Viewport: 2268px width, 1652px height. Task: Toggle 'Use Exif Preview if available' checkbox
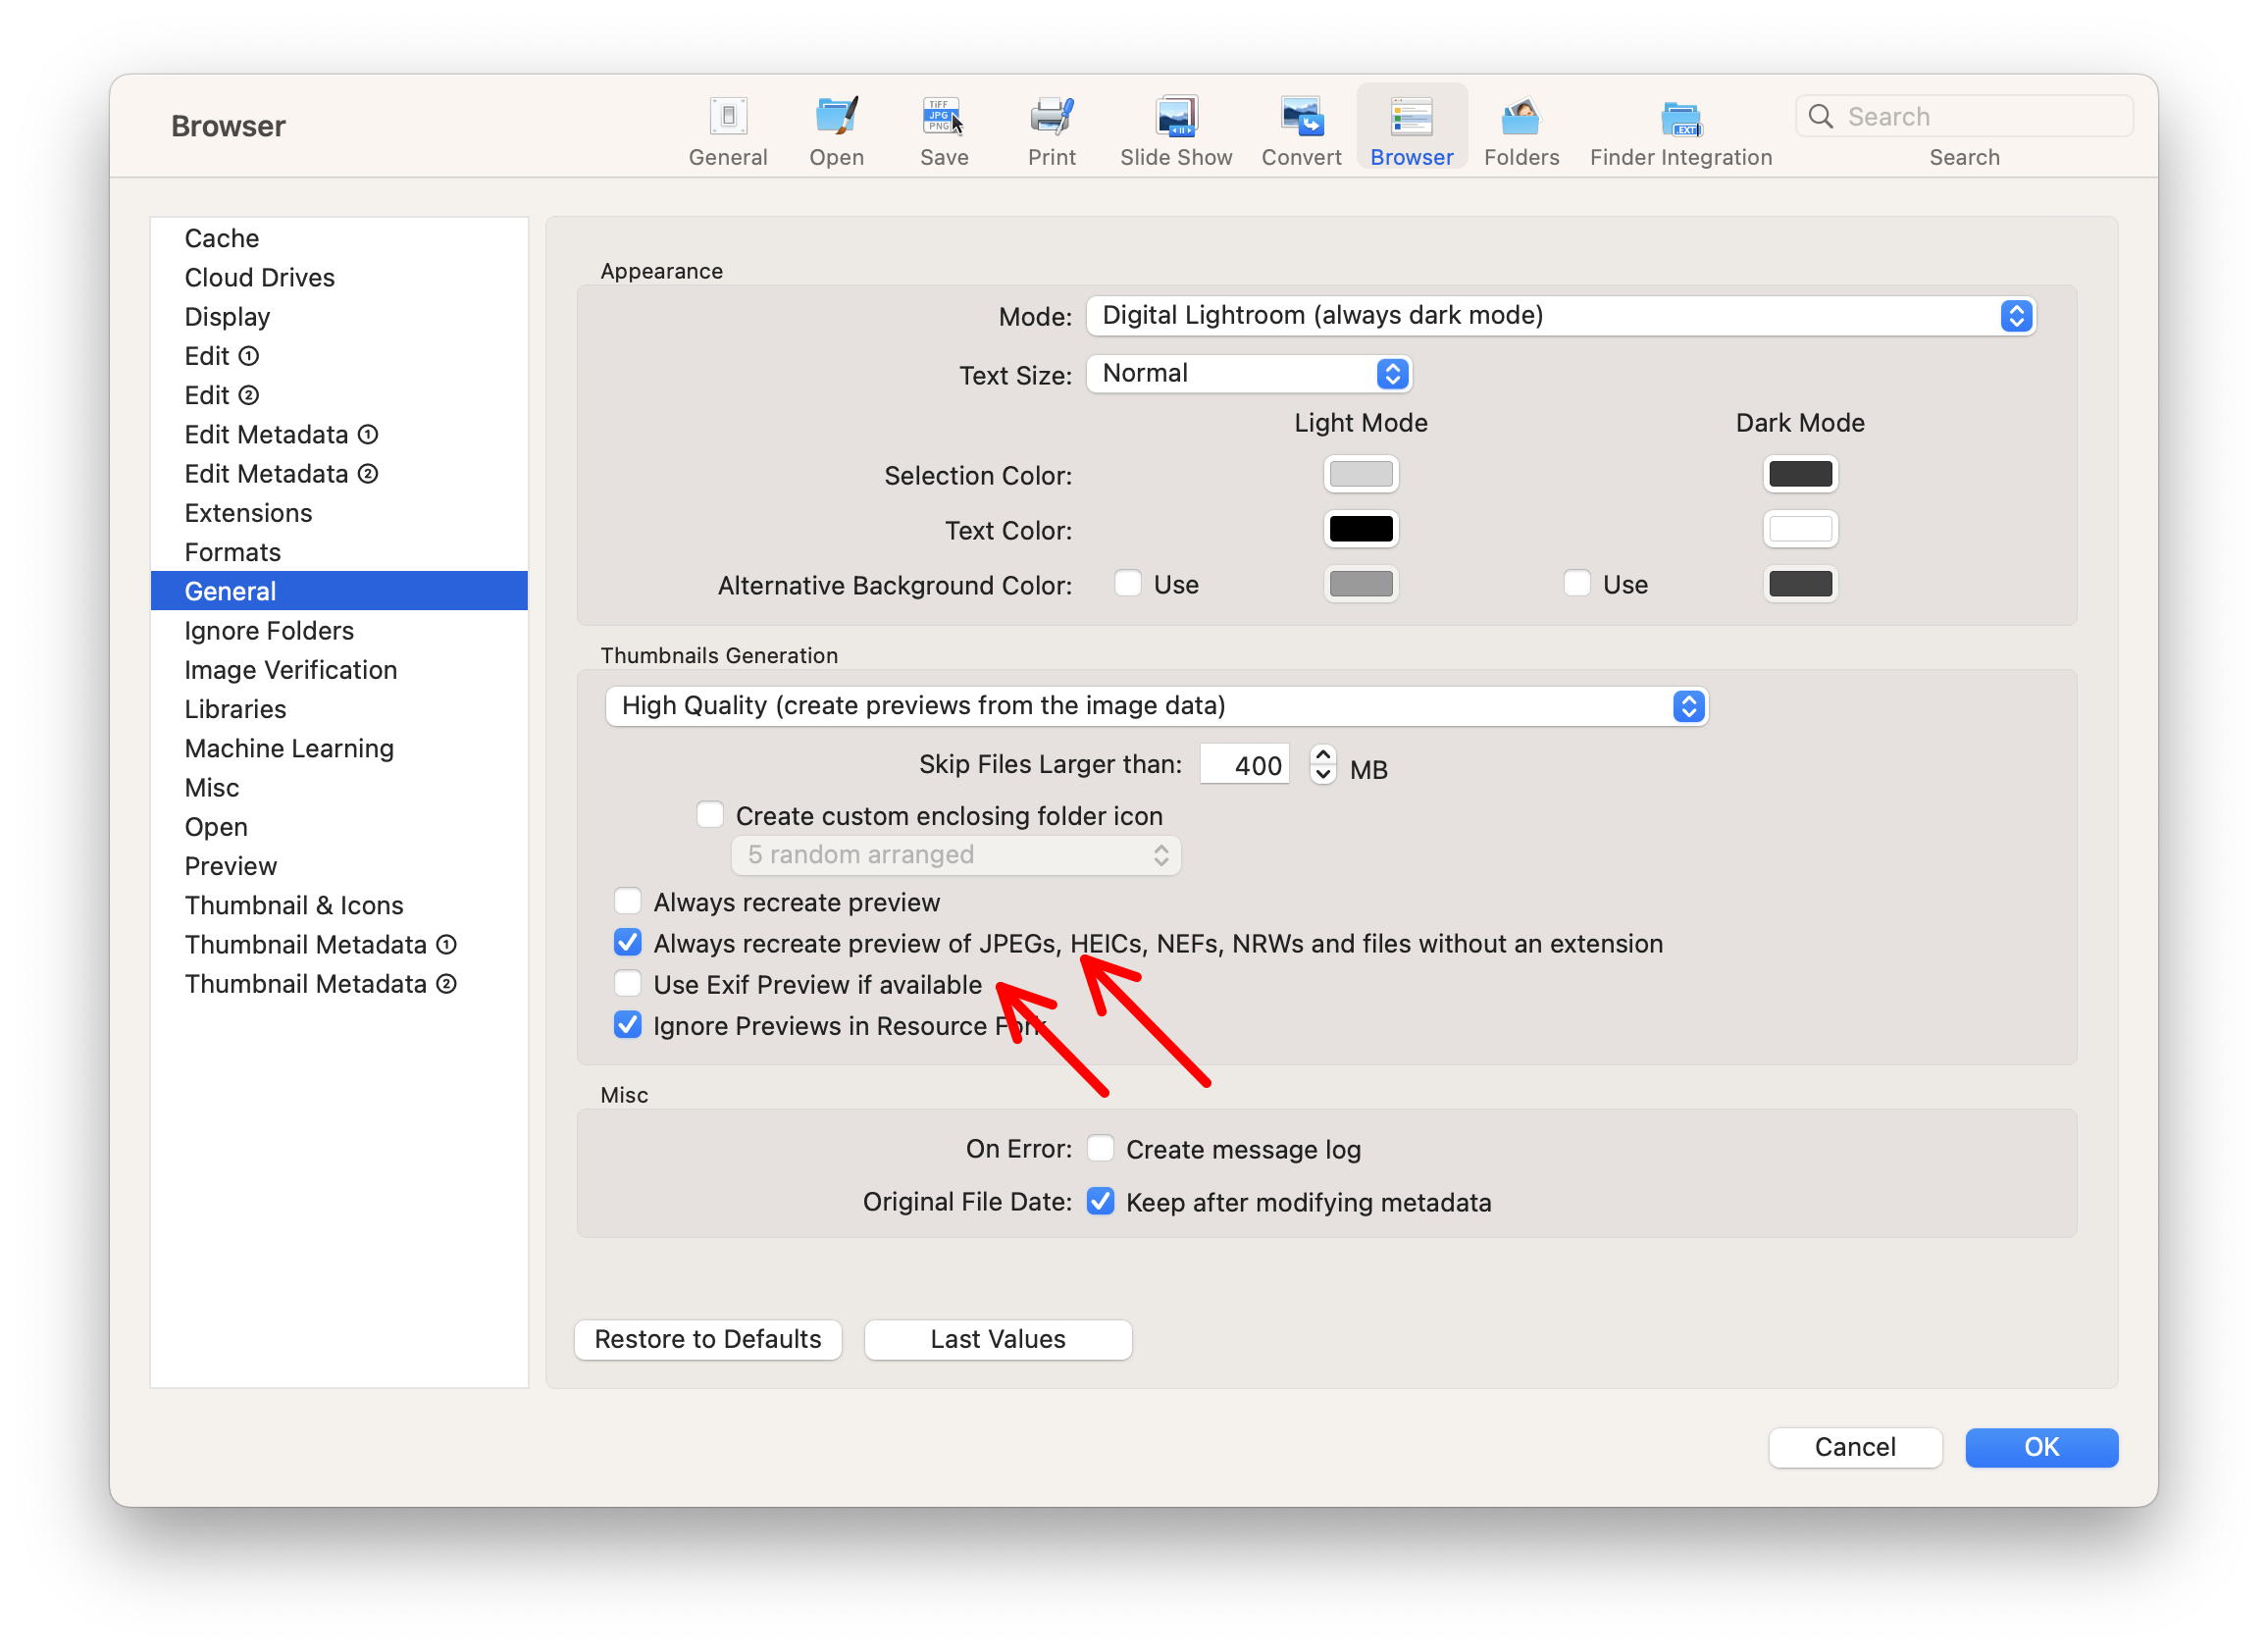click(x=629, y=985)
